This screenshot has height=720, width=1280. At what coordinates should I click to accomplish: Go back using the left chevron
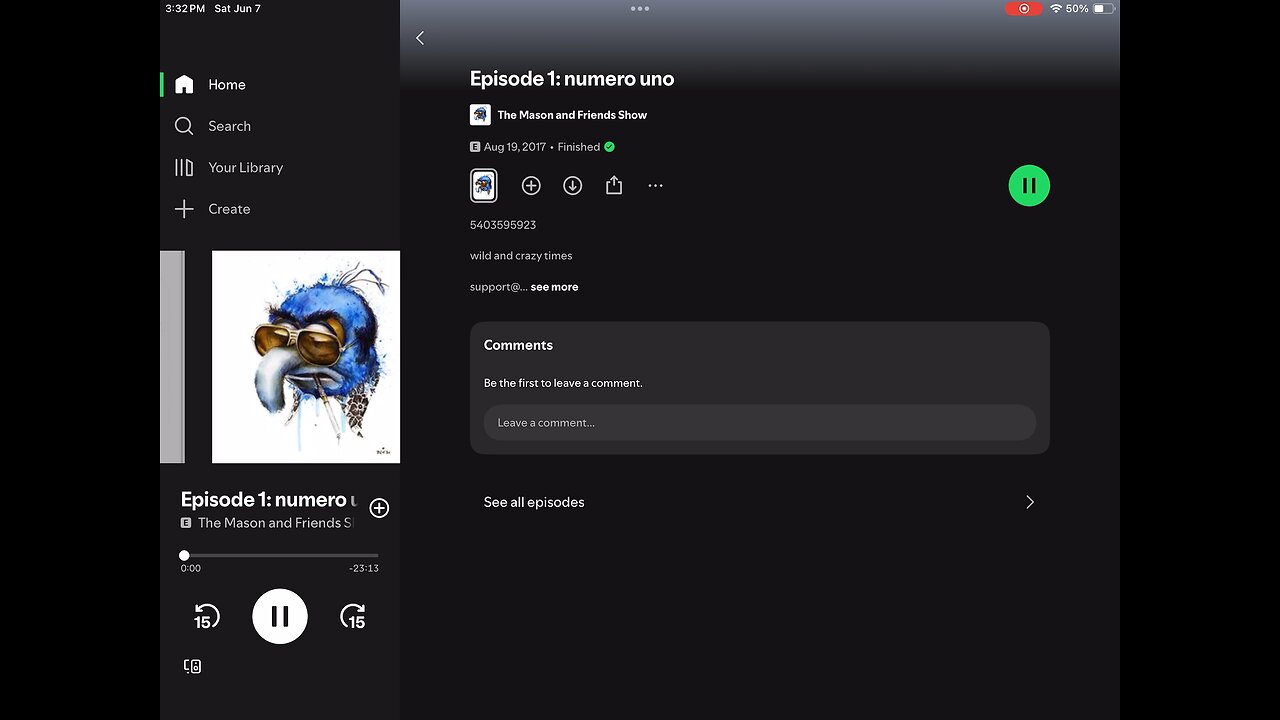point(420,38)
